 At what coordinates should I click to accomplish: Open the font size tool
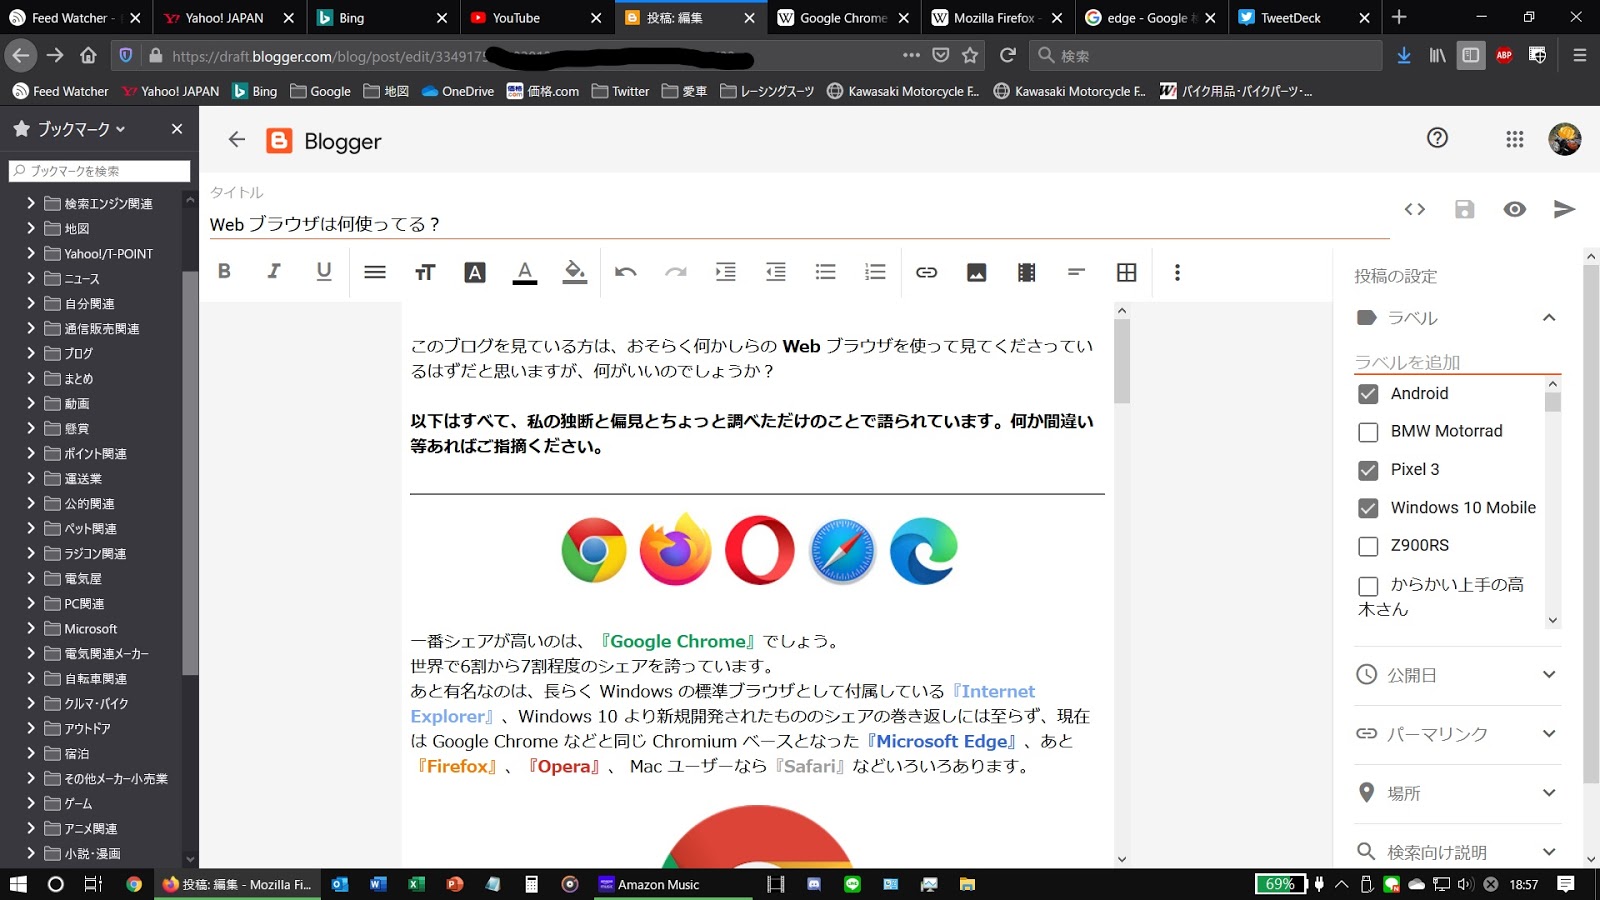425,272
